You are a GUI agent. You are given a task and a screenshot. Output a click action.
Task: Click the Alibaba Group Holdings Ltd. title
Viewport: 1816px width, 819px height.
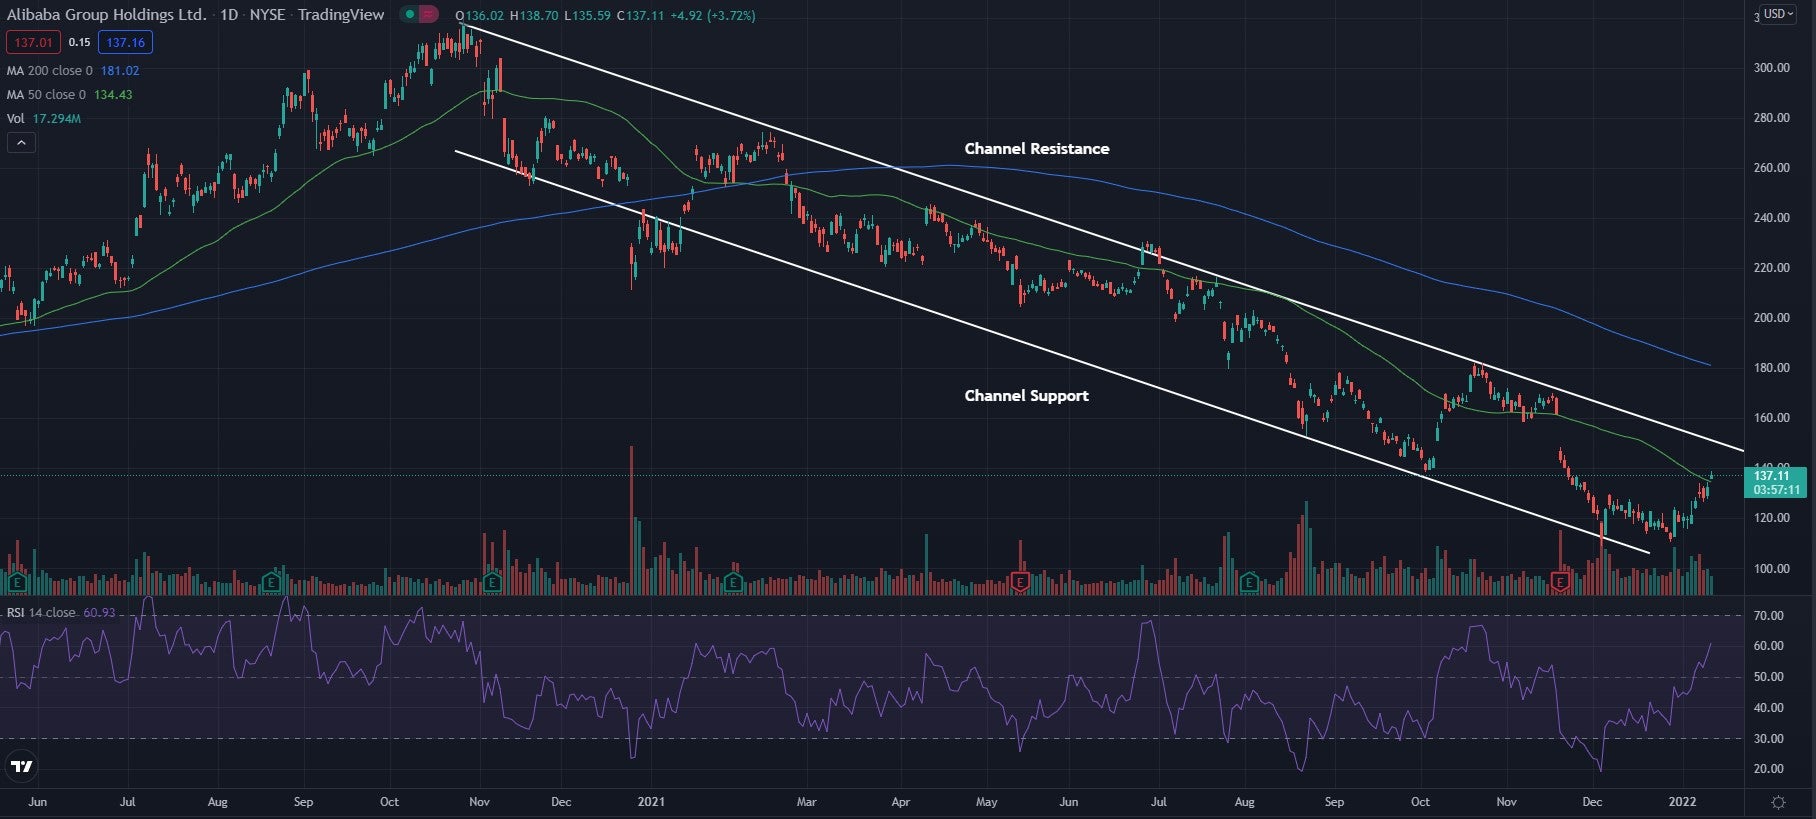point(106,15)
